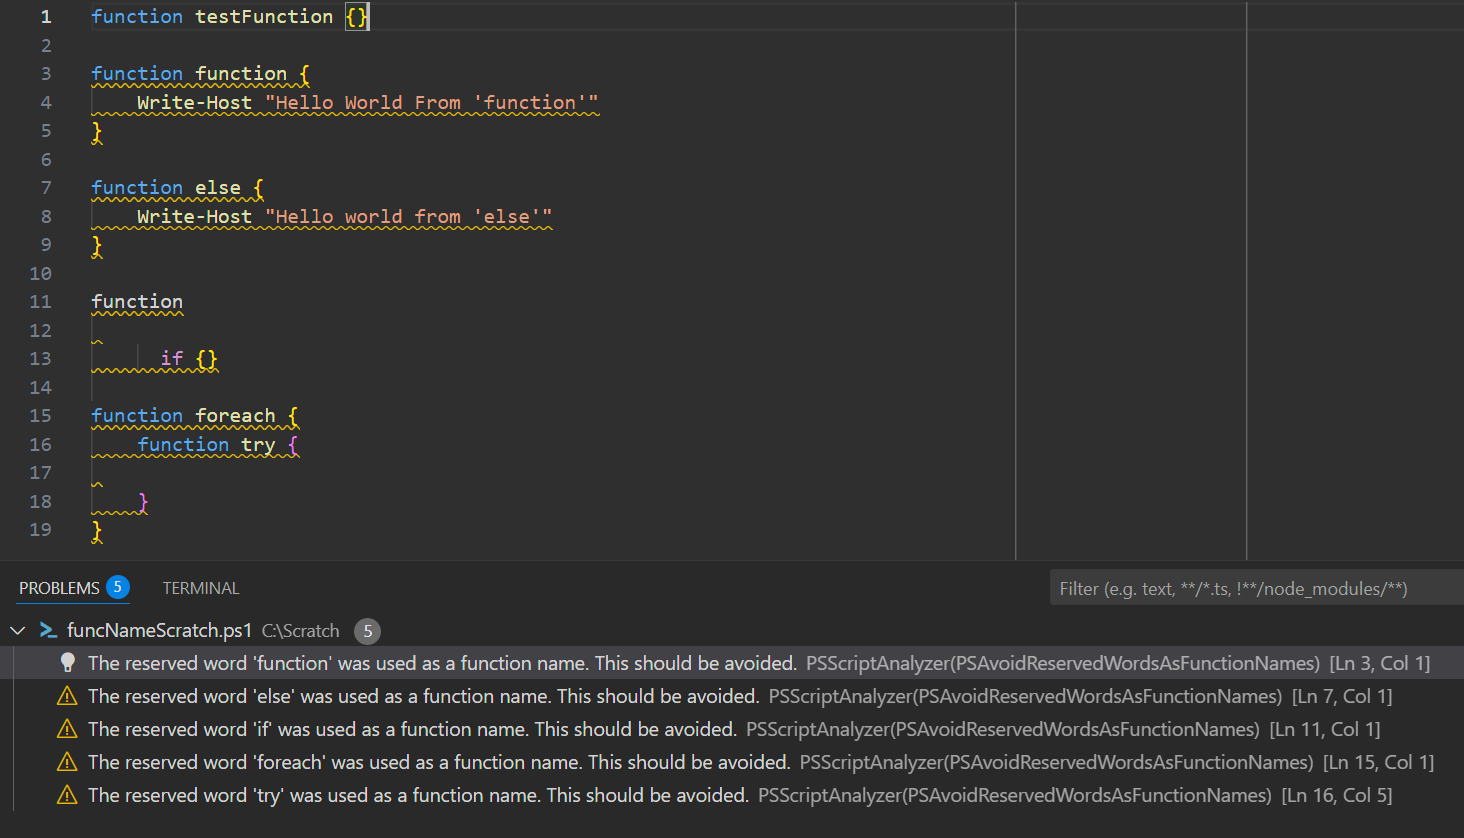This screenshot has height=838, width=1464.
Task: Click the problem count badge next to PROBLEMS
Action: 118,587
